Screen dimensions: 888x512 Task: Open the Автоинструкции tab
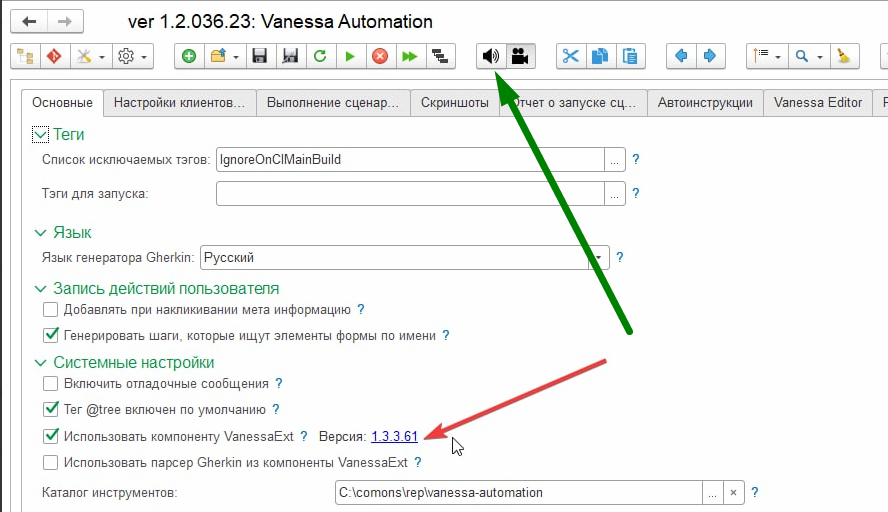pyautogui.click(x=705, y=103)
